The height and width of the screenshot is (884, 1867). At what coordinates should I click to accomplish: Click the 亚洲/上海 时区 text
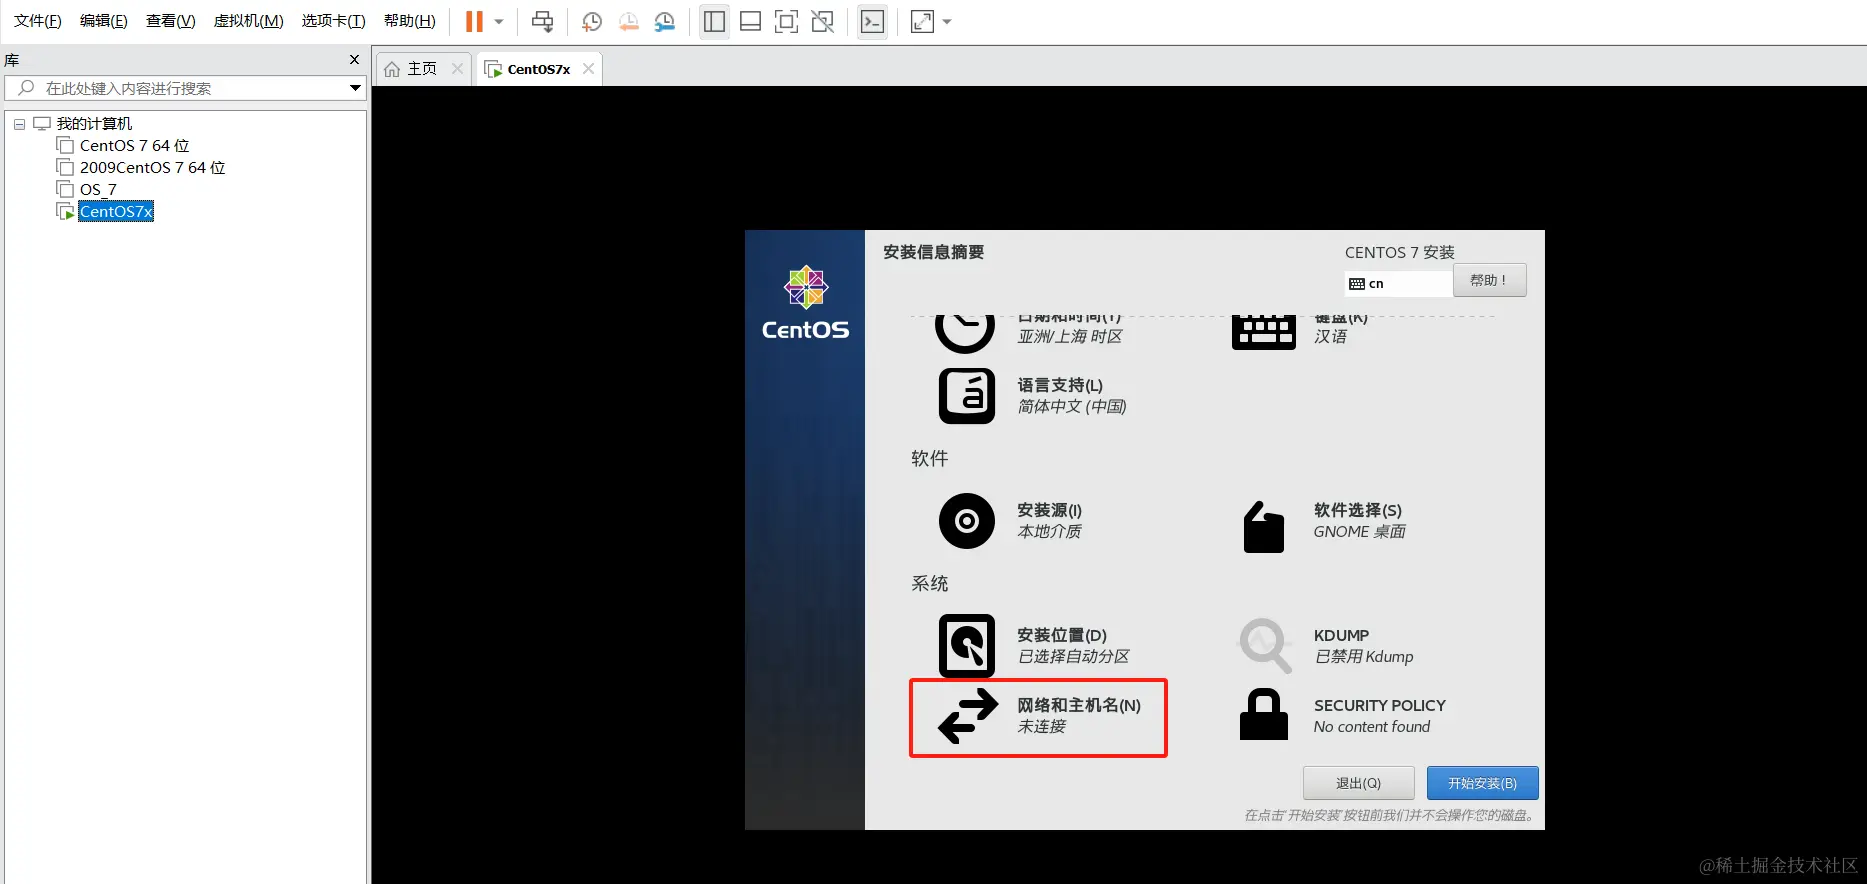point(1070,337)
